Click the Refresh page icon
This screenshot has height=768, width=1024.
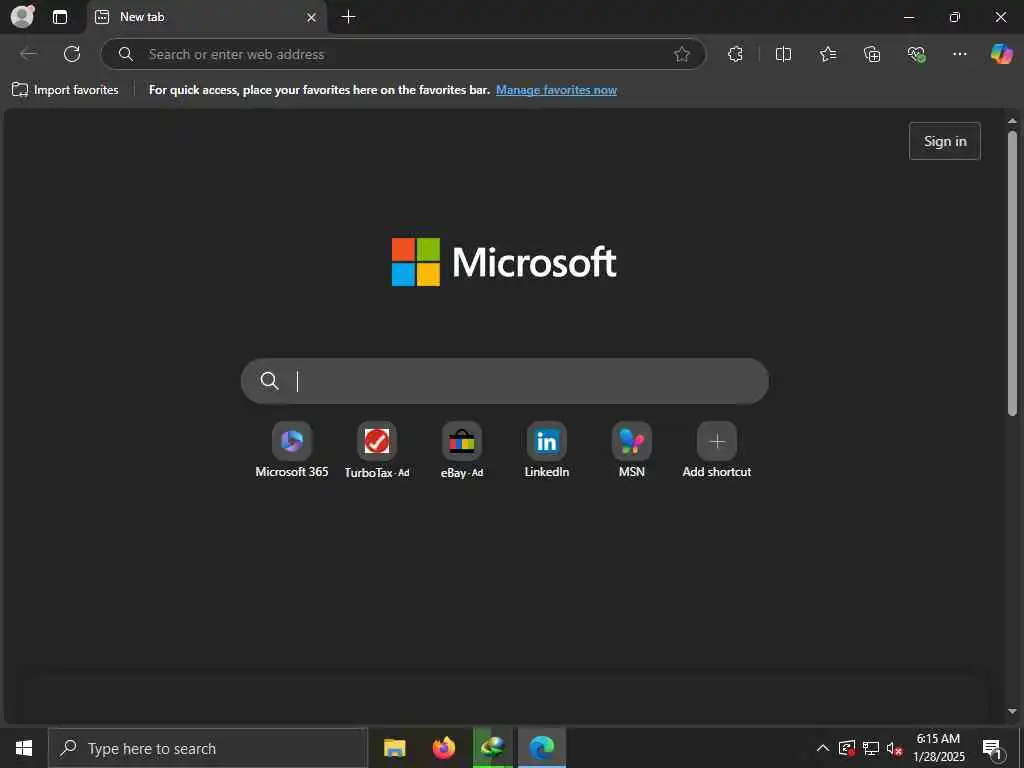[x=72, y=54]
